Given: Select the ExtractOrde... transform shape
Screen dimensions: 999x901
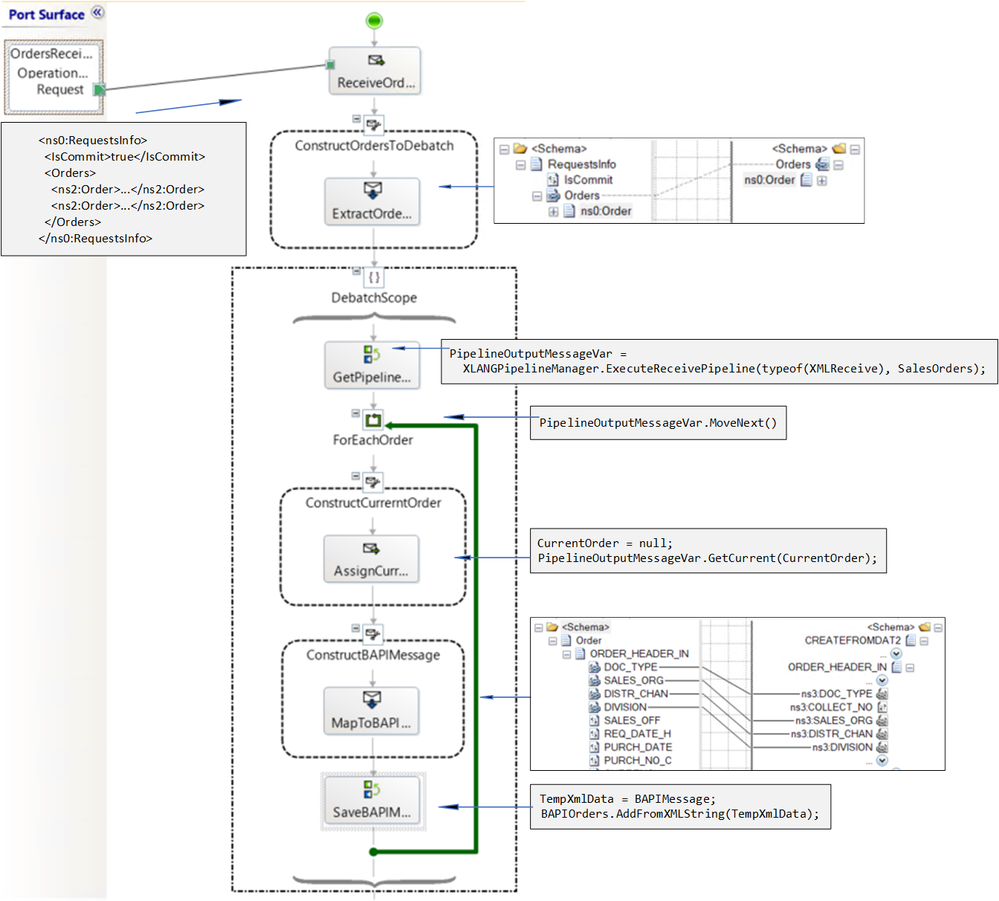Looking at the screenshot, I should (x=373, y=201).
